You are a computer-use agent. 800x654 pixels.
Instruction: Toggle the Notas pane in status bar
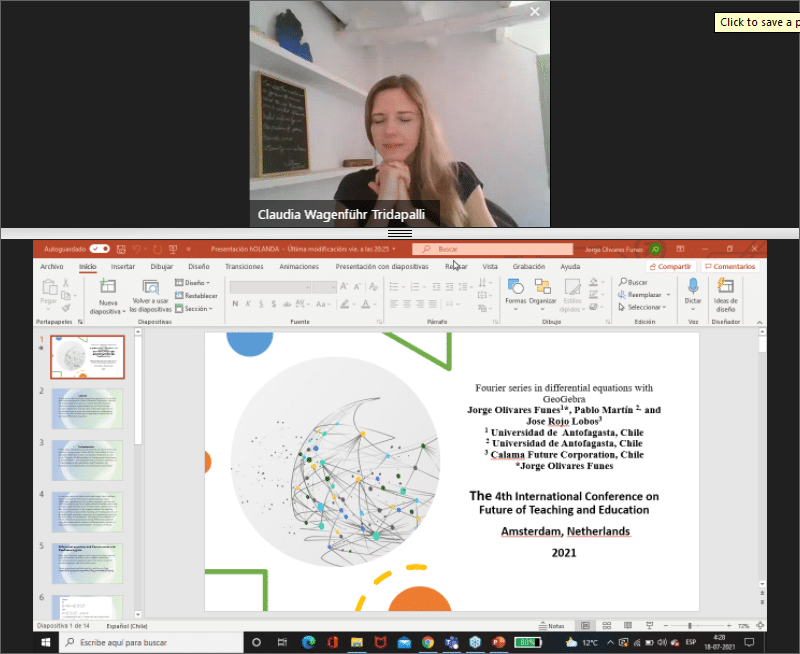[x=555, y=626]
